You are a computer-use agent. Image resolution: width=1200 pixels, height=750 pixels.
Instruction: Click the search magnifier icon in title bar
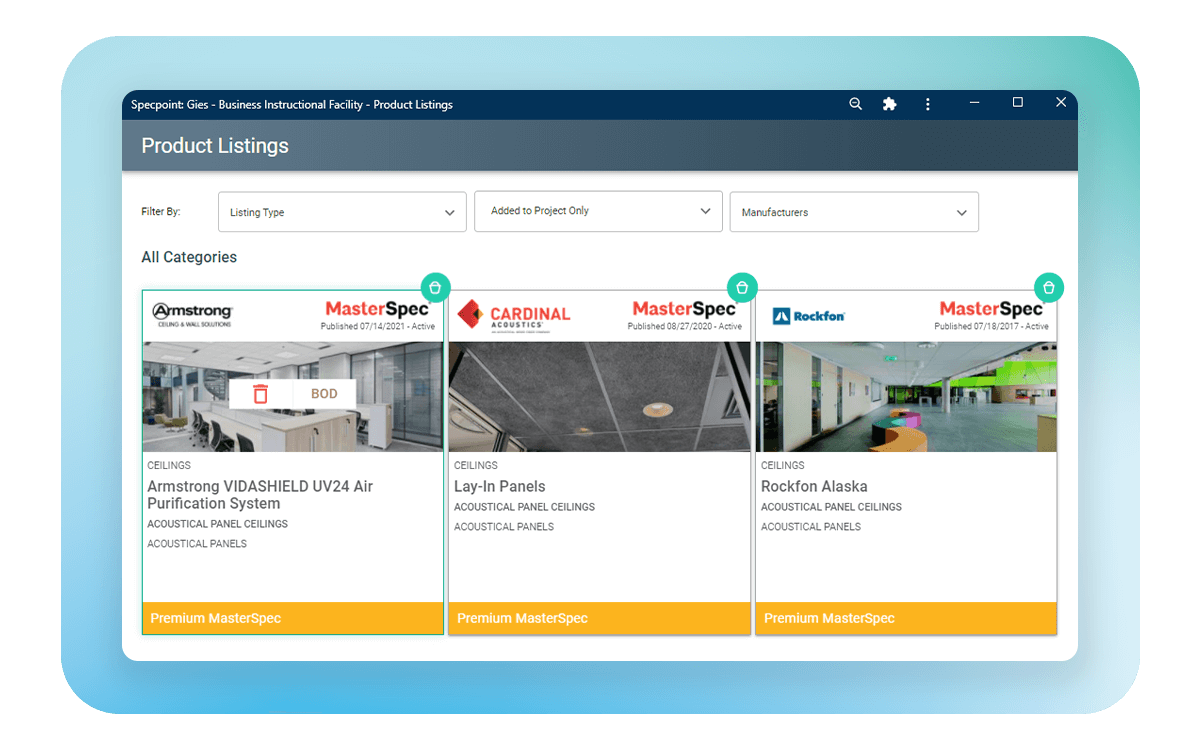[855, 104]
